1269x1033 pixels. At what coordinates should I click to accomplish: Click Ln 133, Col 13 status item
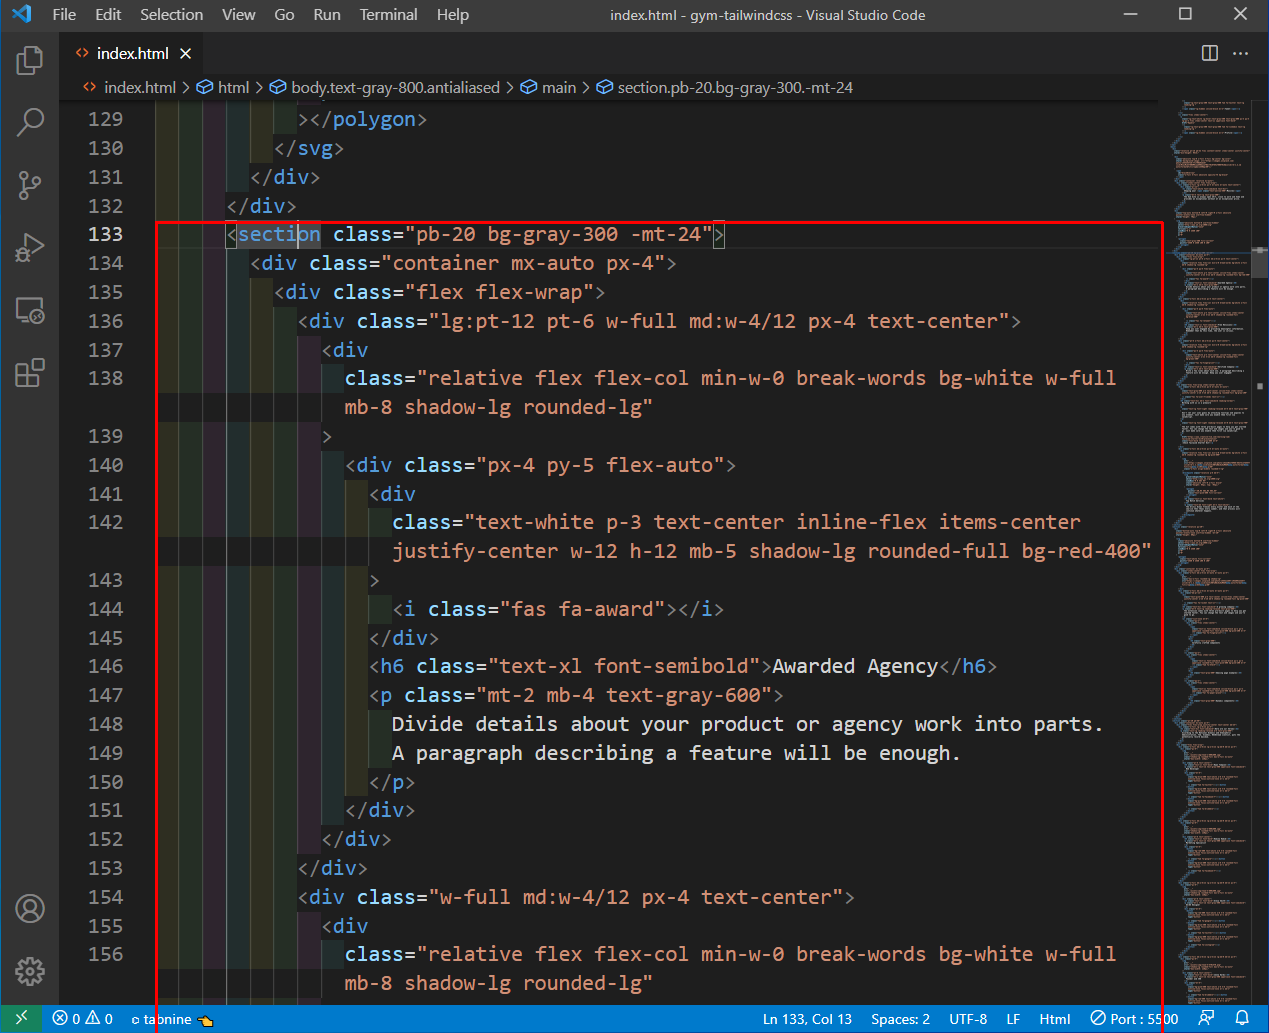click(807, 1019)
